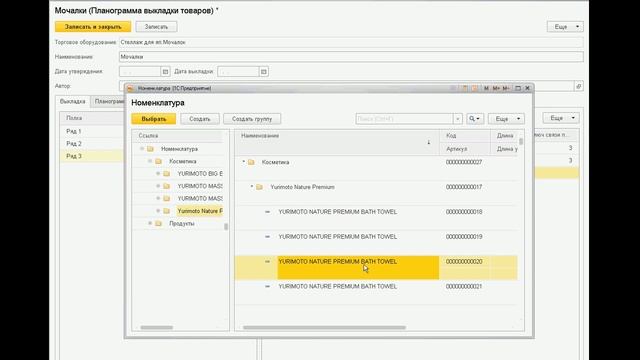This screenshot has width=640, height=360.
Task: Select the Продукты label in the tree
Action: 182,223
